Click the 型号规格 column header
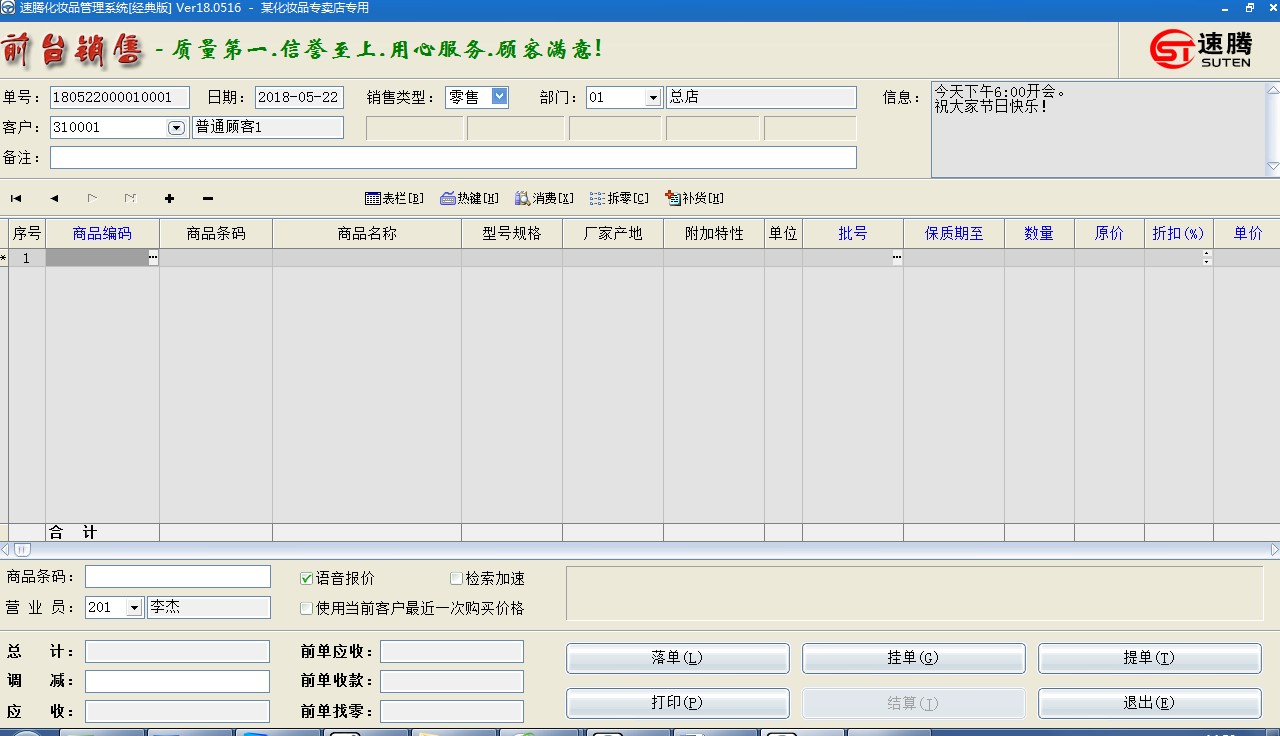The image size is (1280, 736). click(x=512, y=233)
